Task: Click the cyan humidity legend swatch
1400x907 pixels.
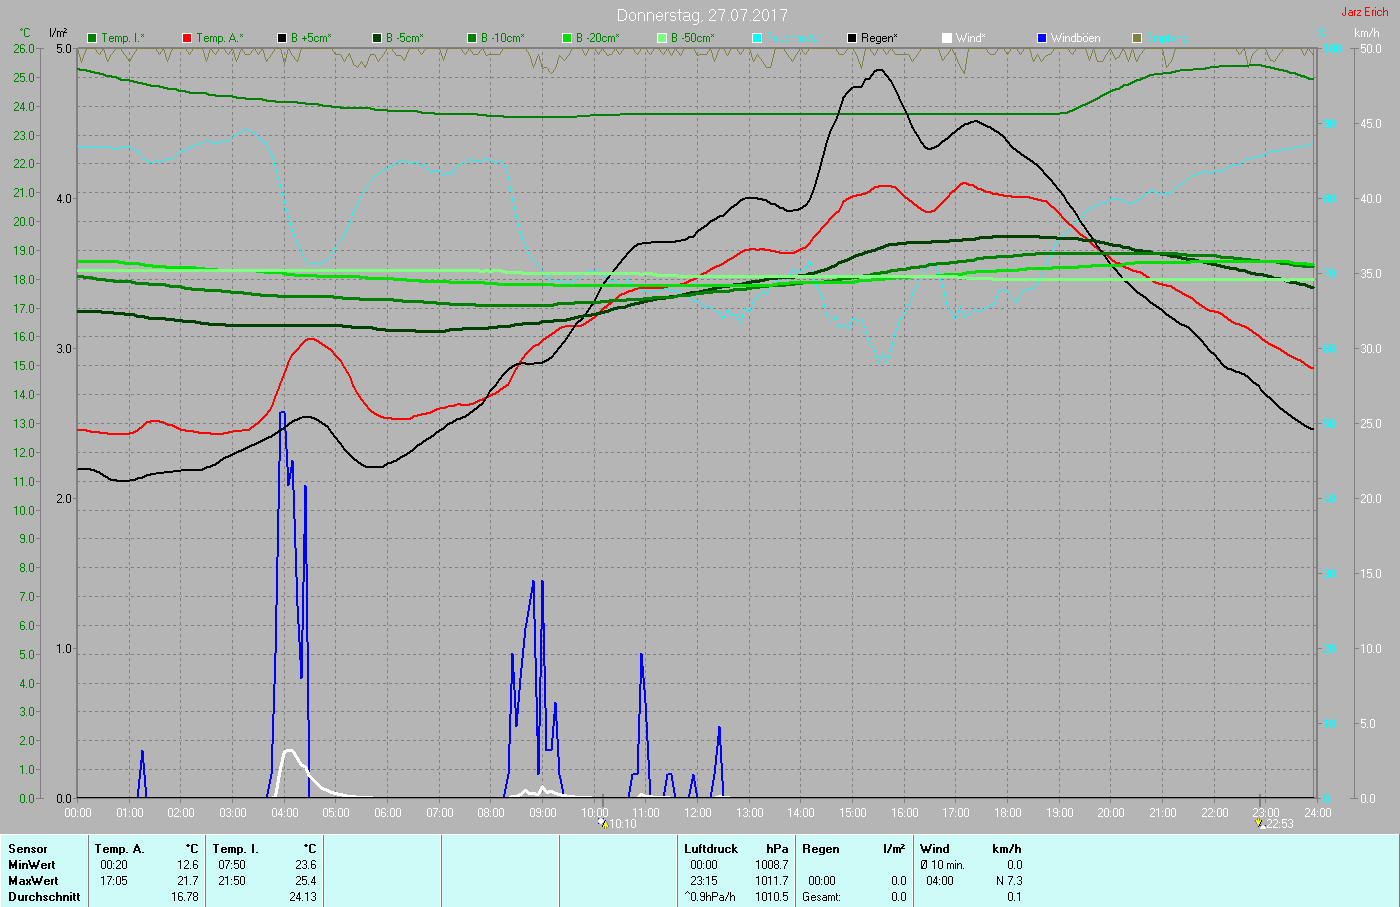Action: [757, 38]
